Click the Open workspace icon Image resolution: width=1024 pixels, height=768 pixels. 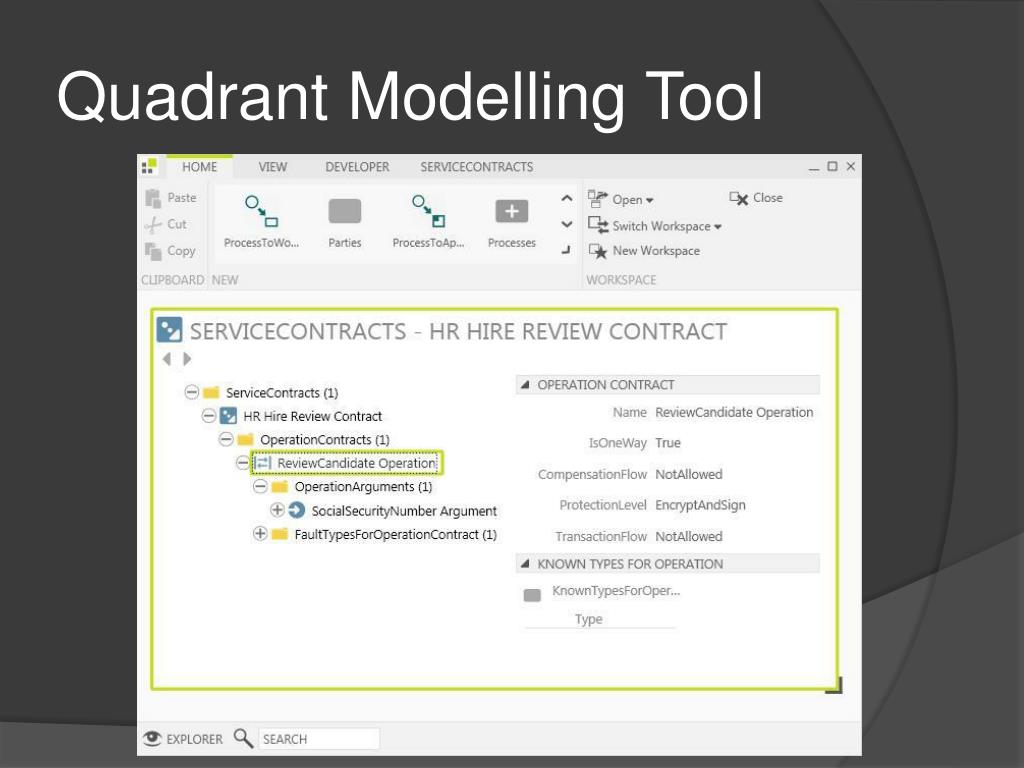598,199
